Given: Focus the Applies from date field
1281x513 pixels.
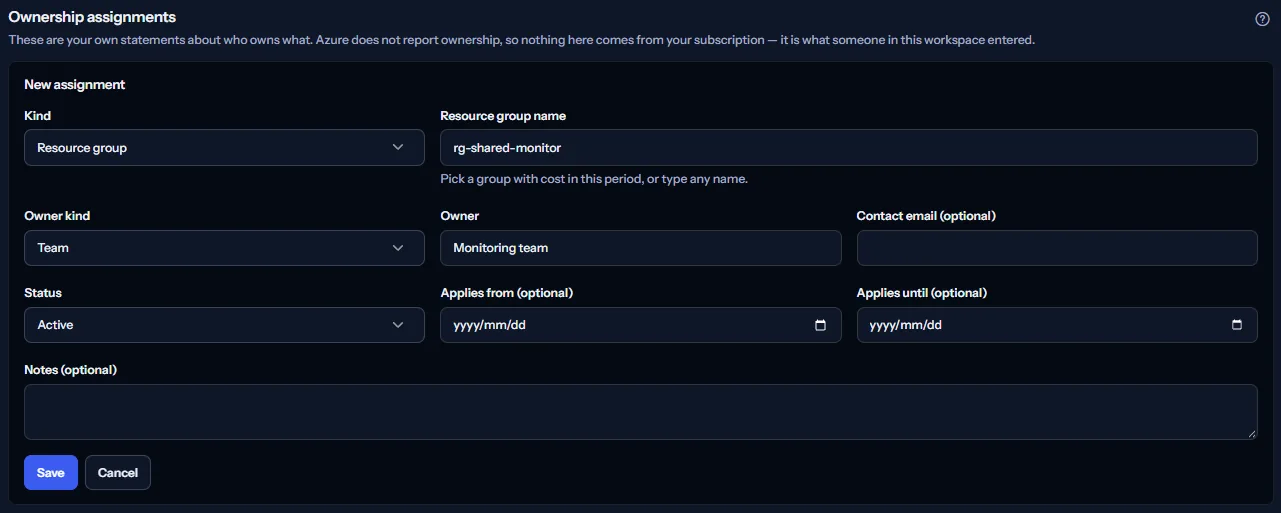Looking at the screenshot, I should pos(641,325).
